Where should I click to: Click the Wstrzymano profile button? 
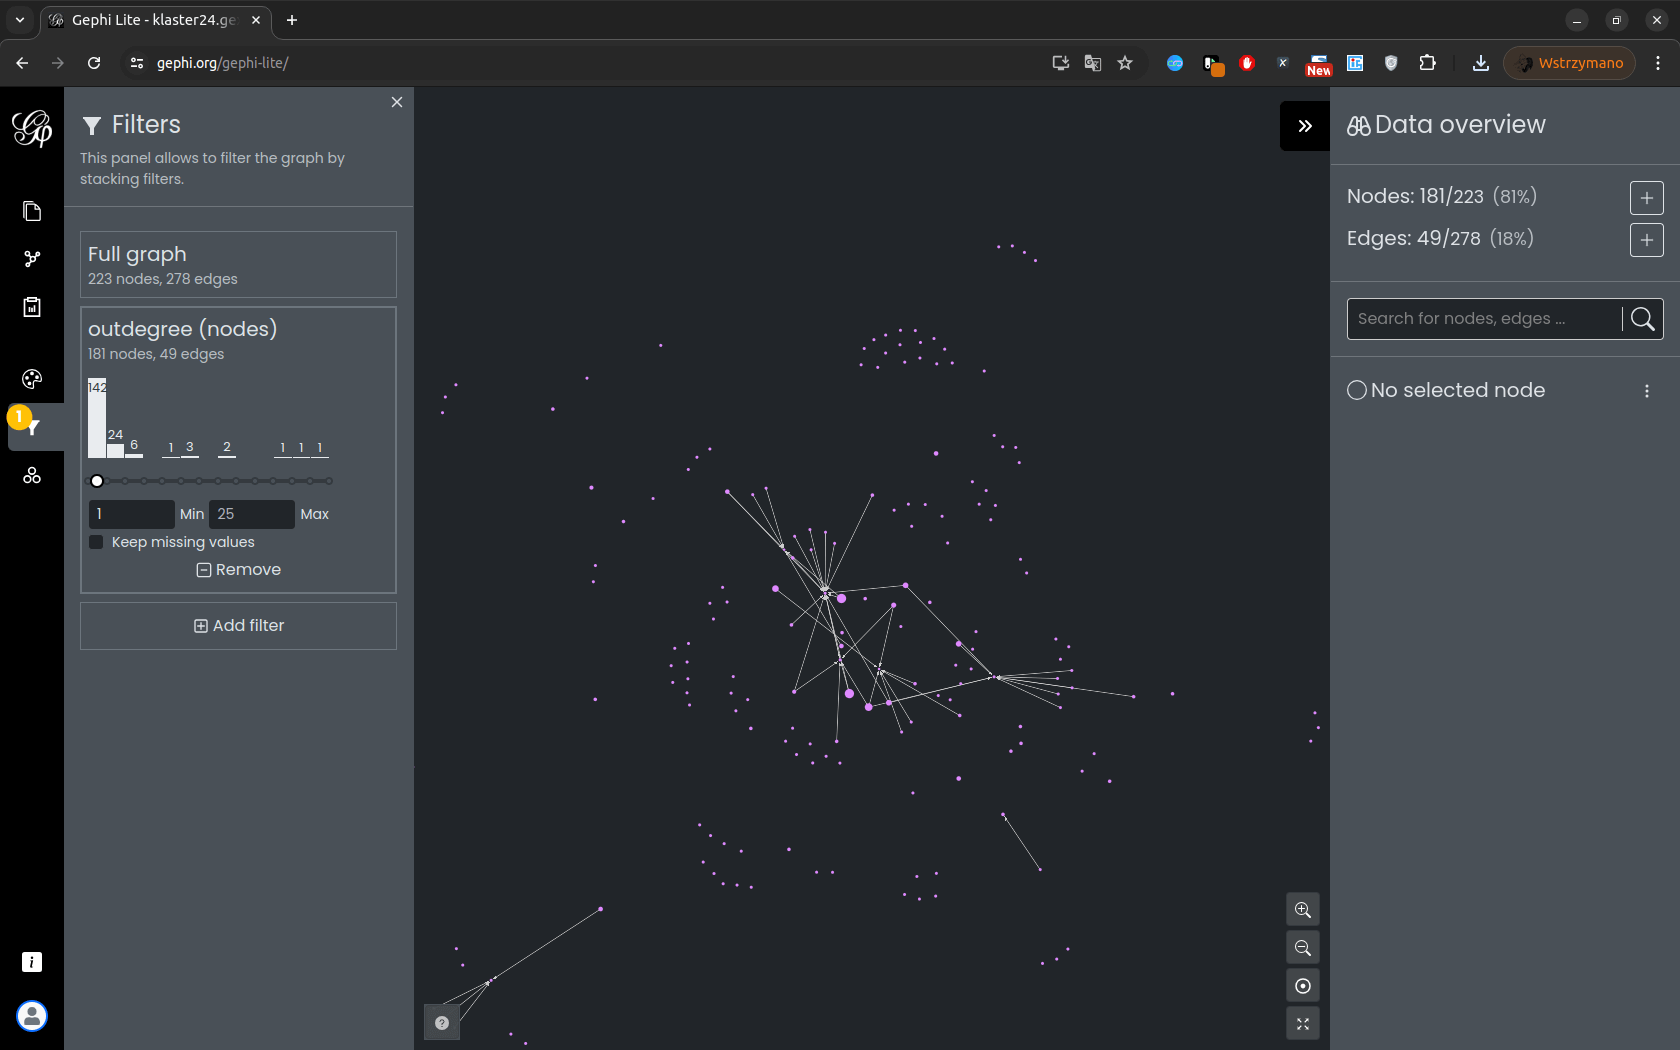point(1570,63)
